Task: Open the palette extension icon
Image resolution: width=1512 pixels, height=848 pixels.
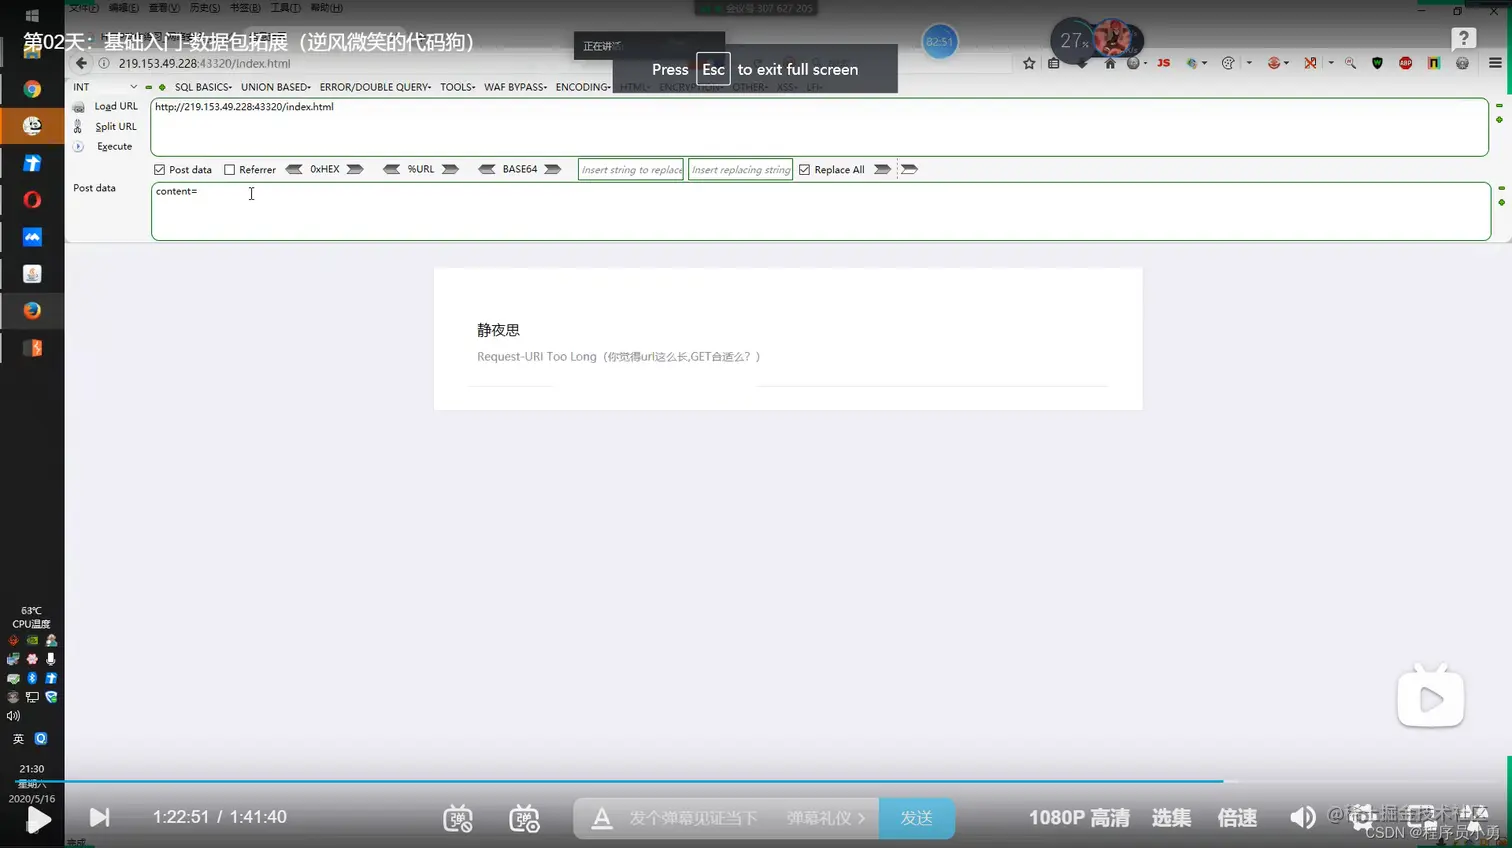Action: coord(1228,63)
